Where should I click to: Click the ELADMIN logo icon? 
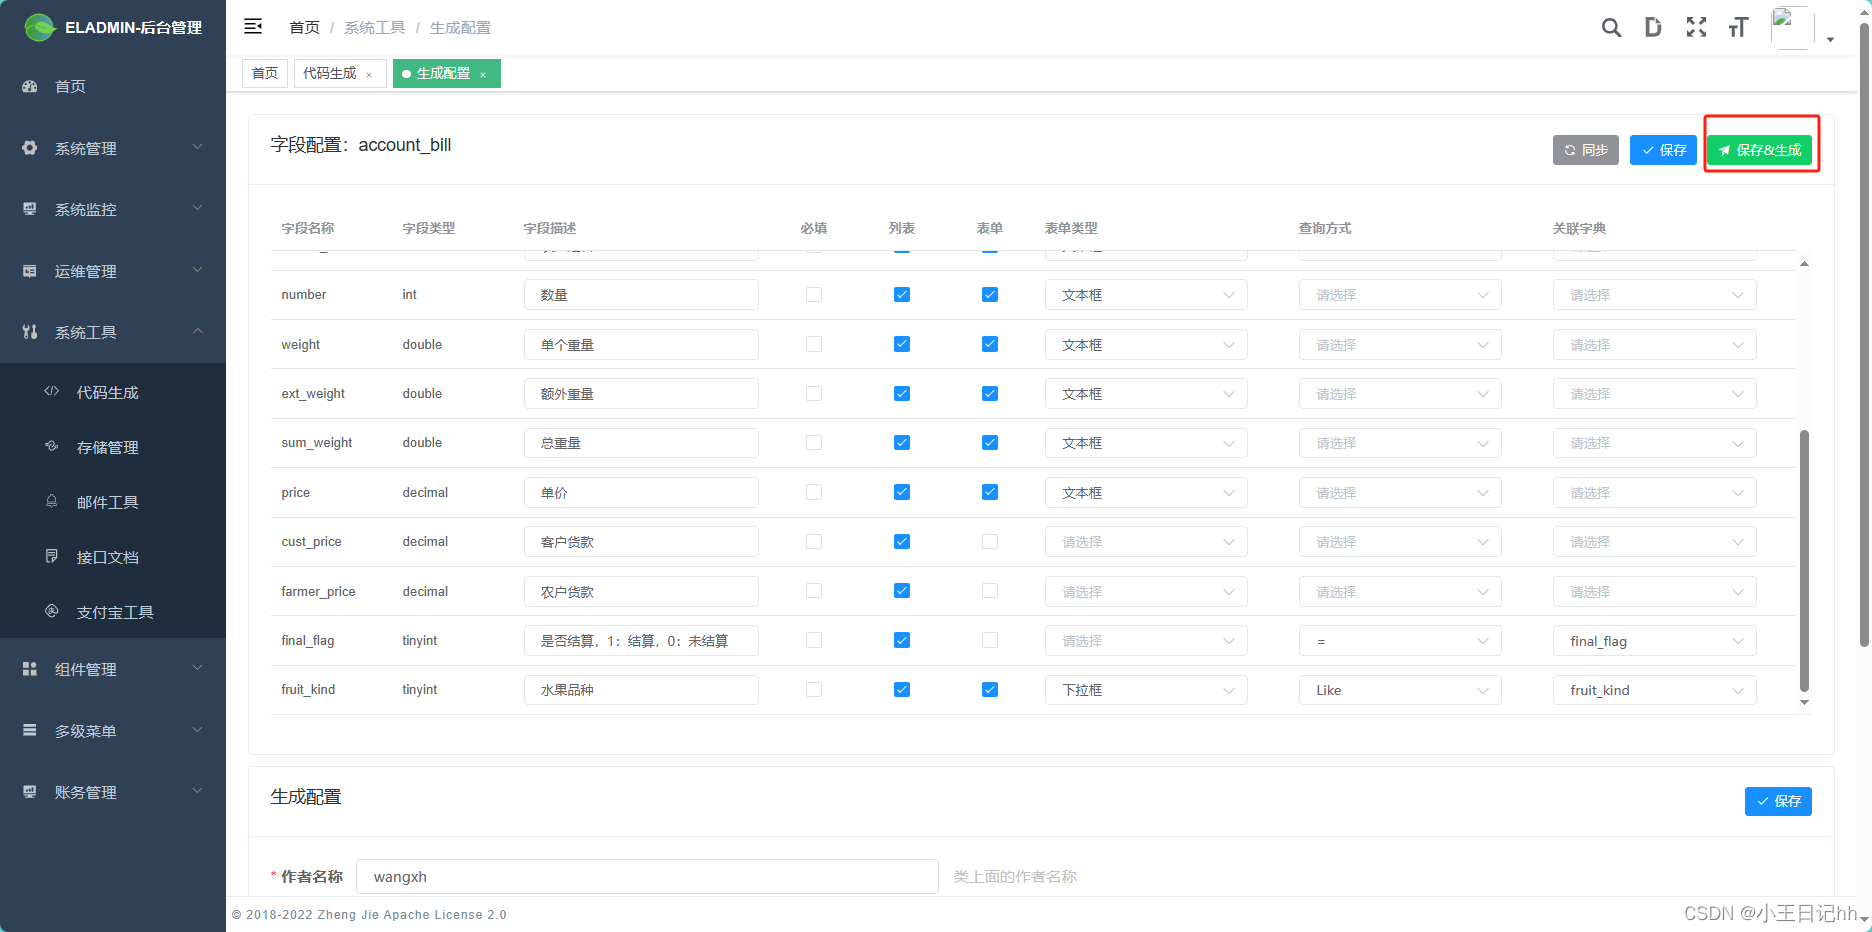(40, 27)
